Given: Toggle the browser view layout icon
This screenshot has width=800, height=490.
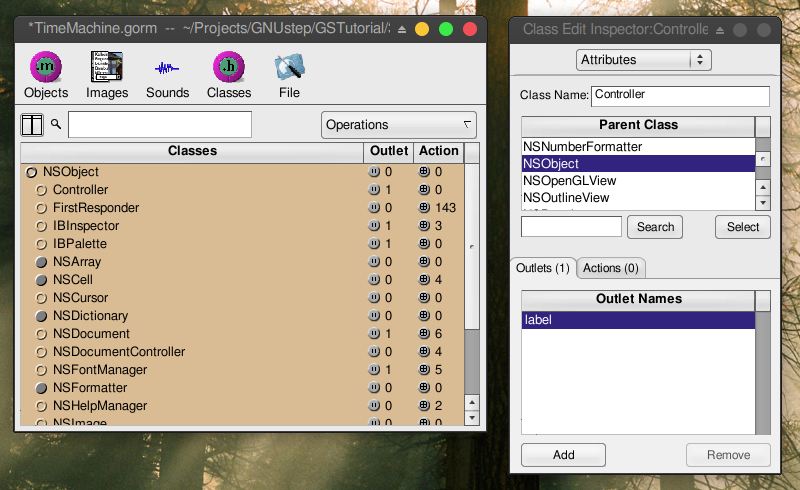Looking at the screenshot, I should (32, 125).
